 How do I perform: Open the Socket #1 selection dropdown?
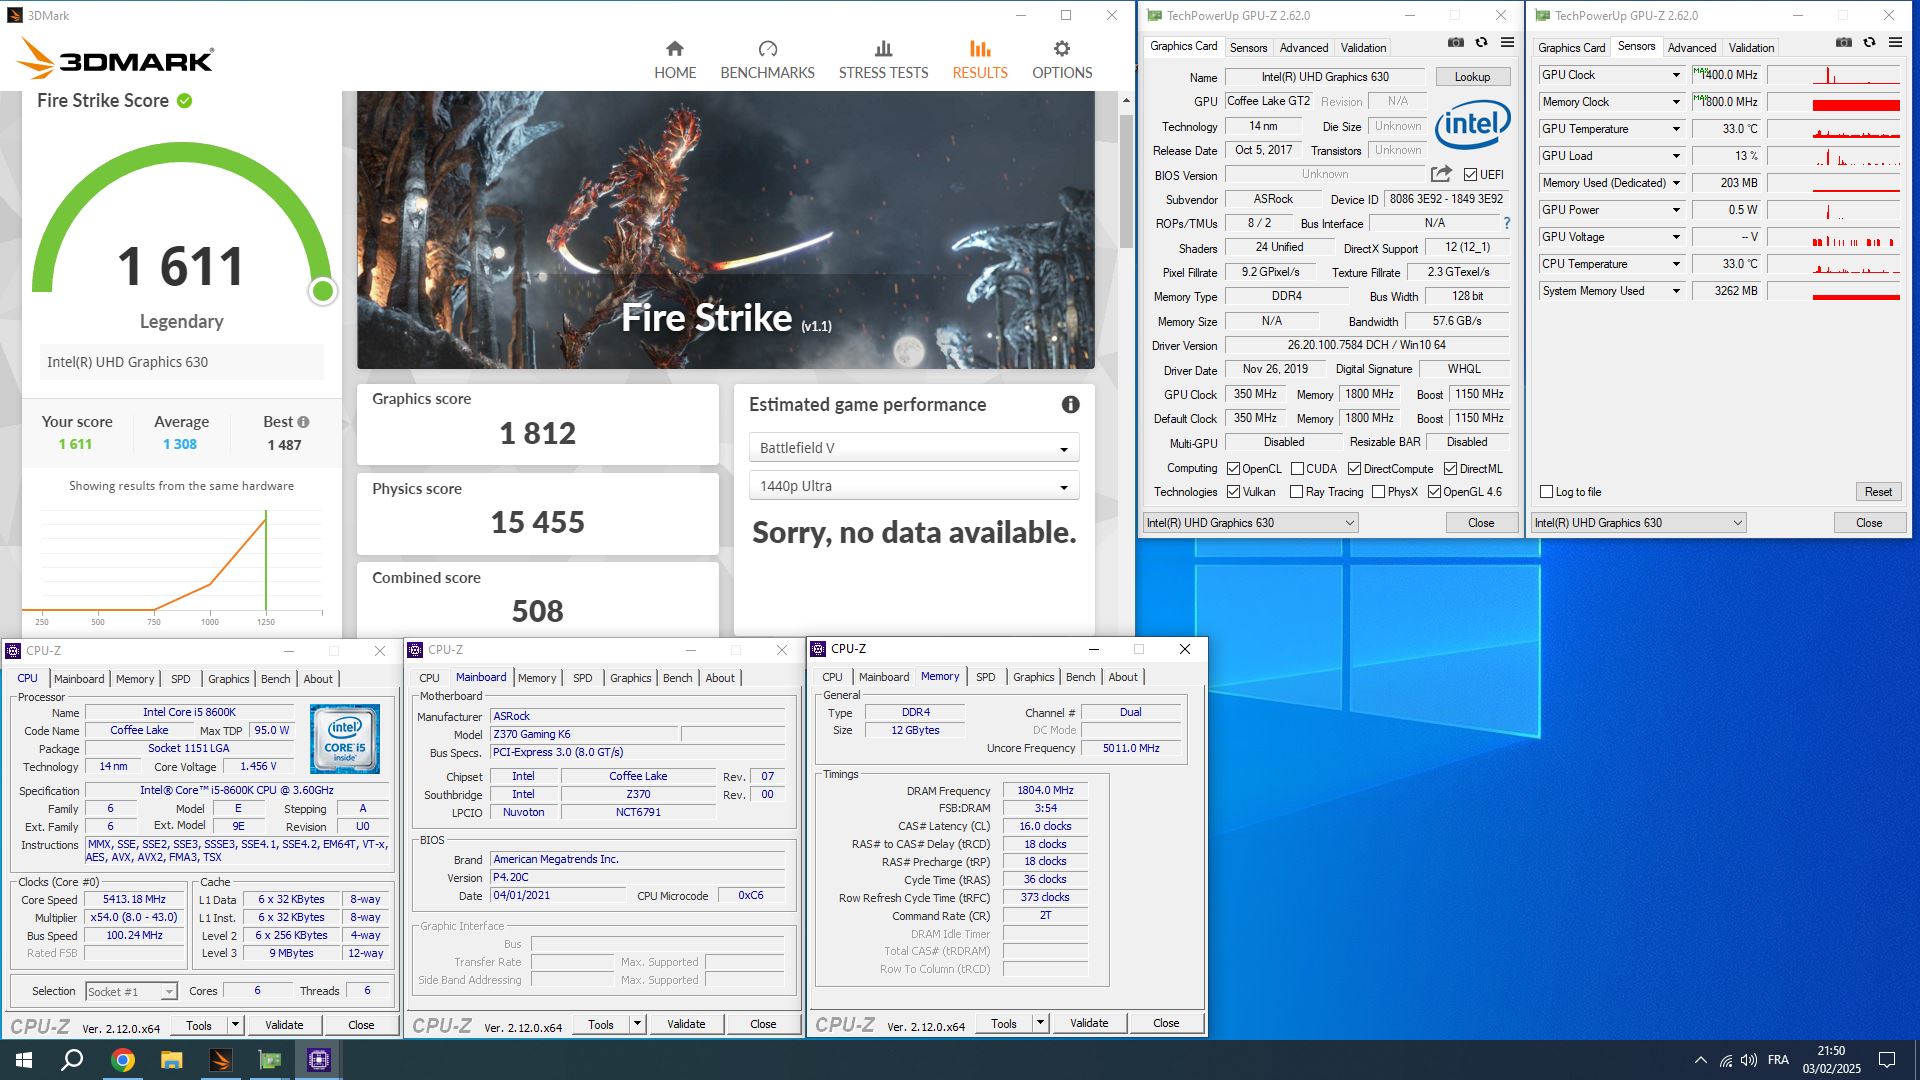tap(131, 992)
